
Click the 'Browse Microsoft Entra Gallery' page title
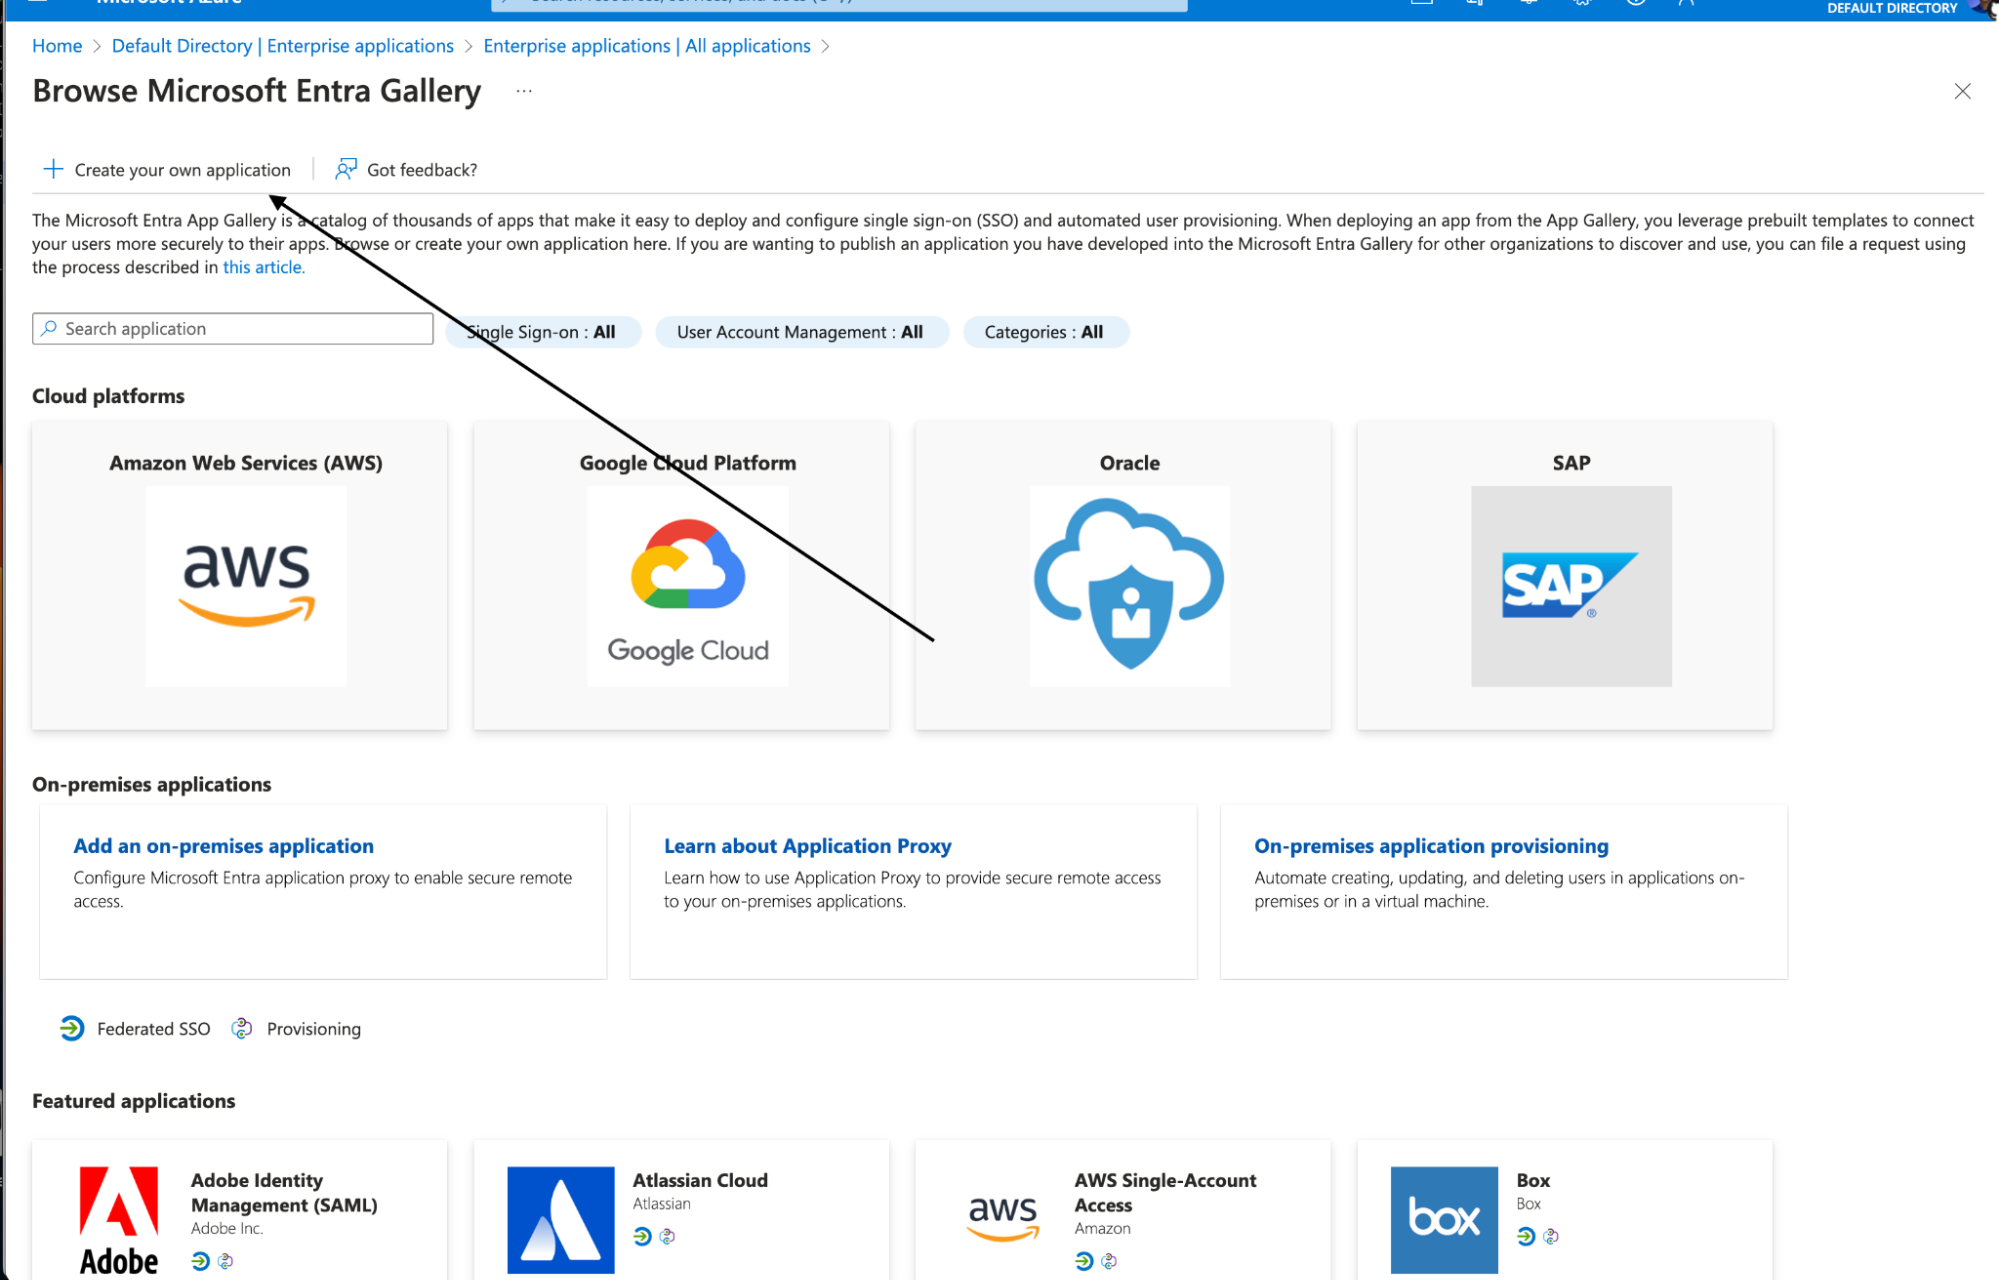click(x=256, y=91)
